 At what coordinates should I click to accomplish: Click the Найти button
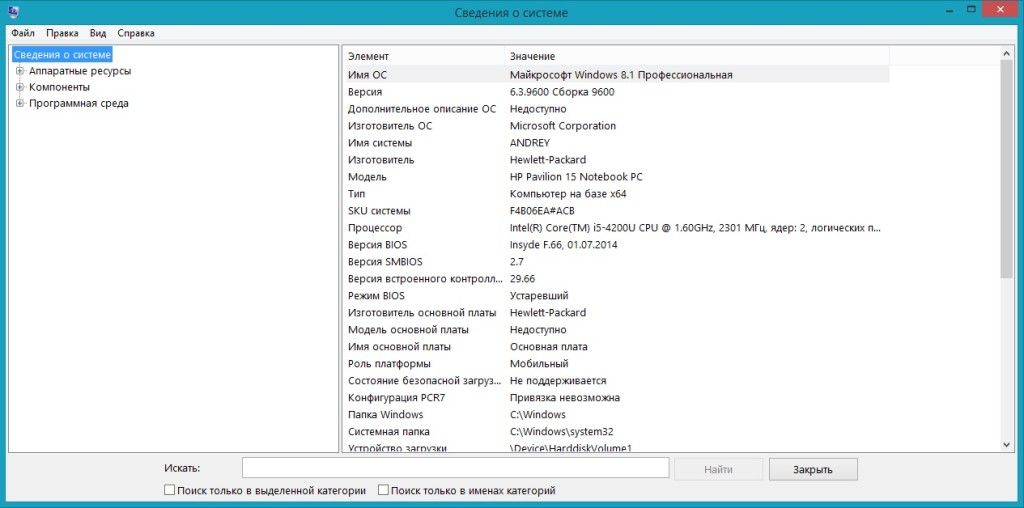(718, 469)
